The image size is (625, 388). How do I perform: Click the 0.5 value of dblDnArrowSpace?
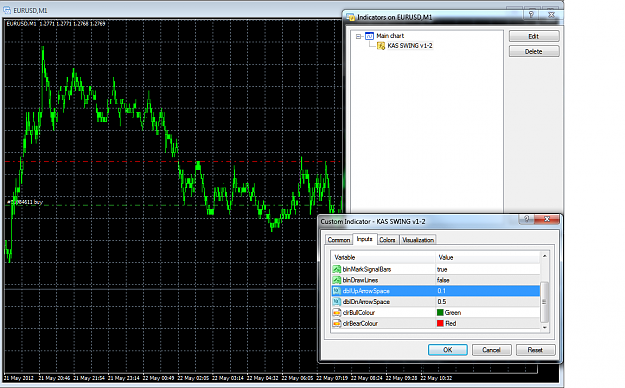pos(442,301)
